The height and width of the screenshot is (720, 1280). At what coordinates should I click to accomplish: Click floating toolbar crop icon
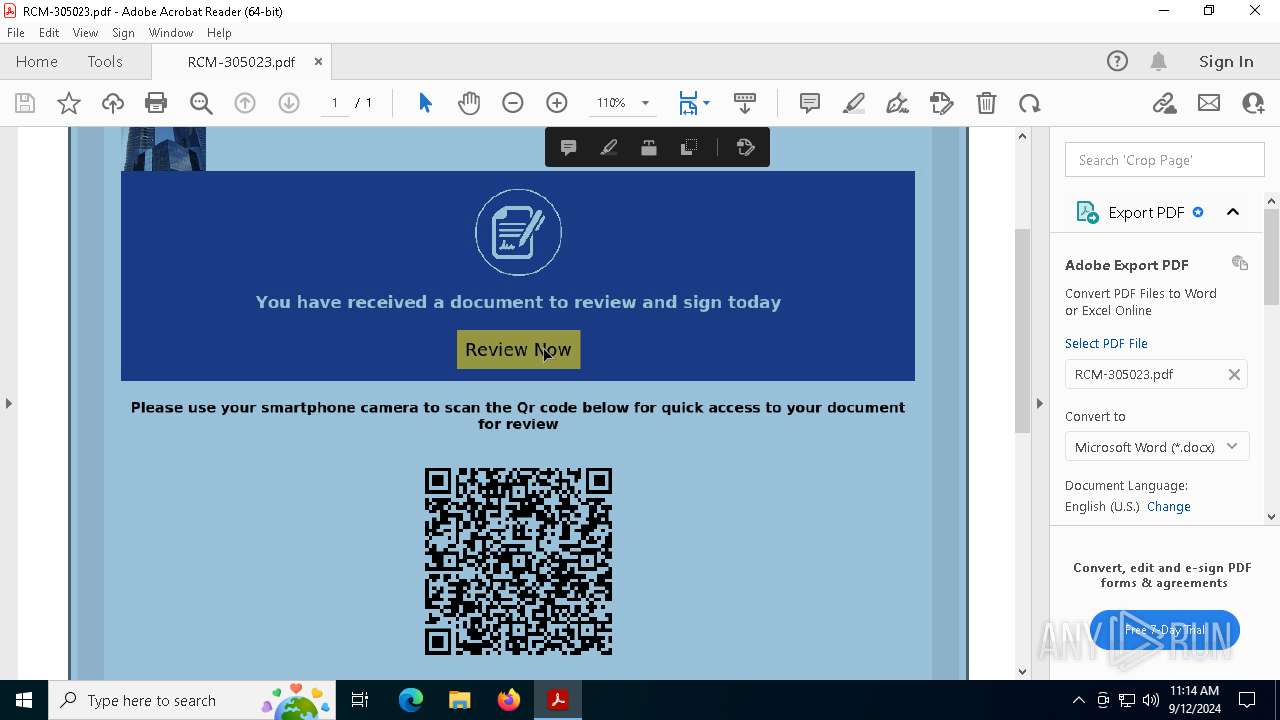pyautogui.click(x=689, y=148)
